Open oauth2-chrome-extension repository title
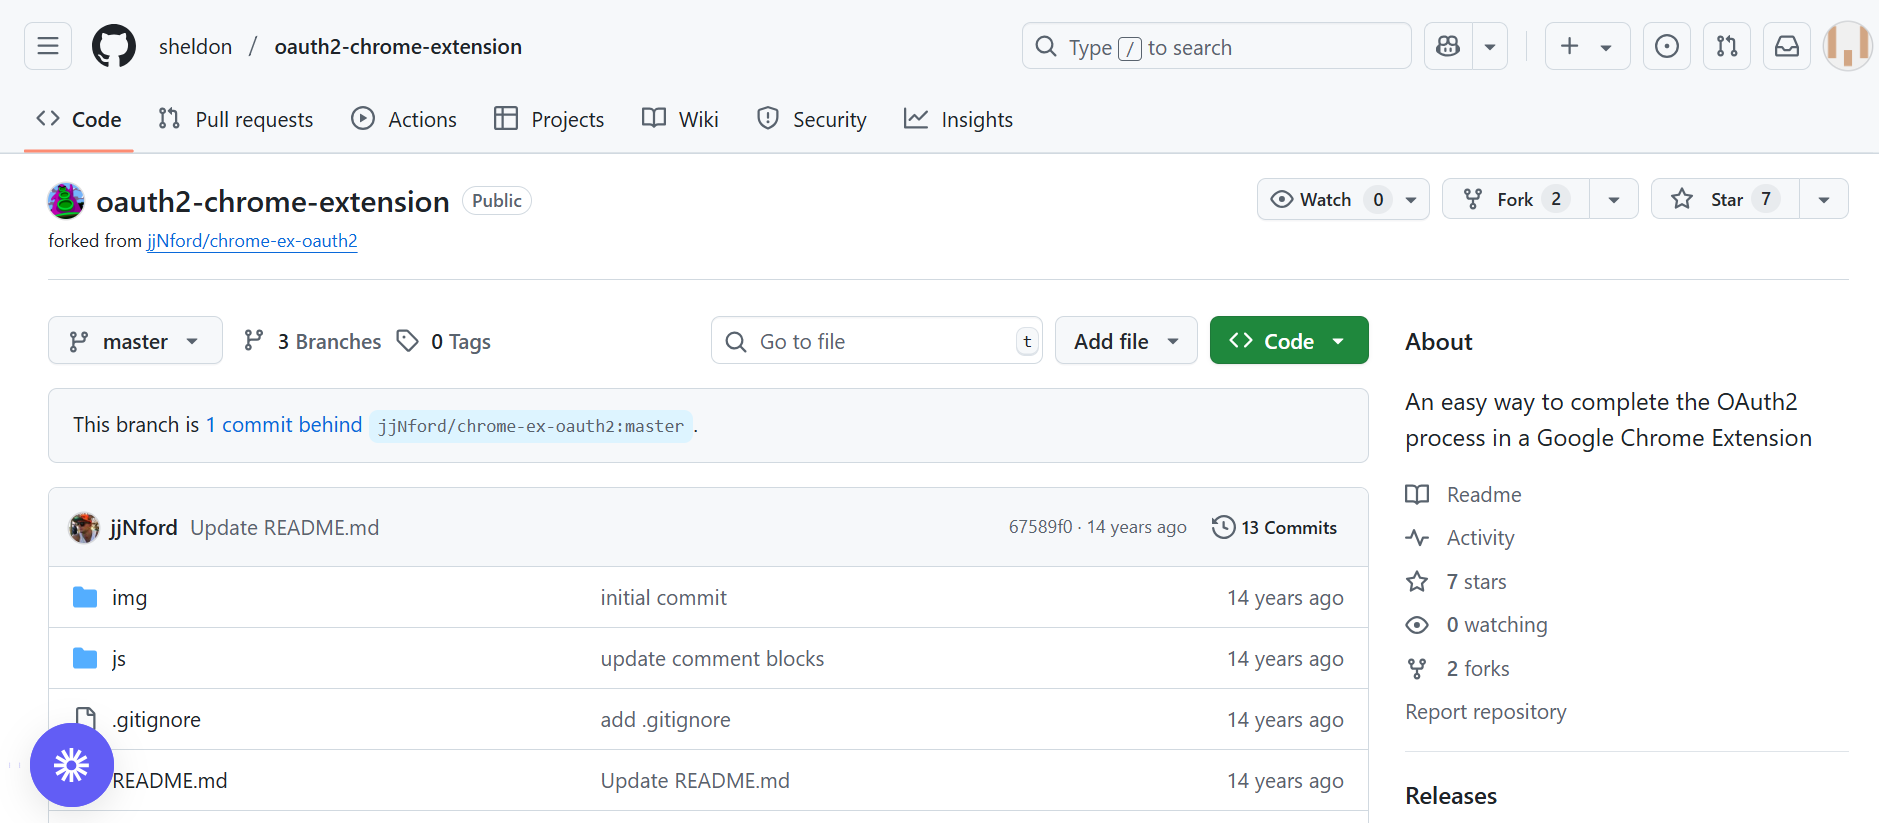 (x=273, y=202)
